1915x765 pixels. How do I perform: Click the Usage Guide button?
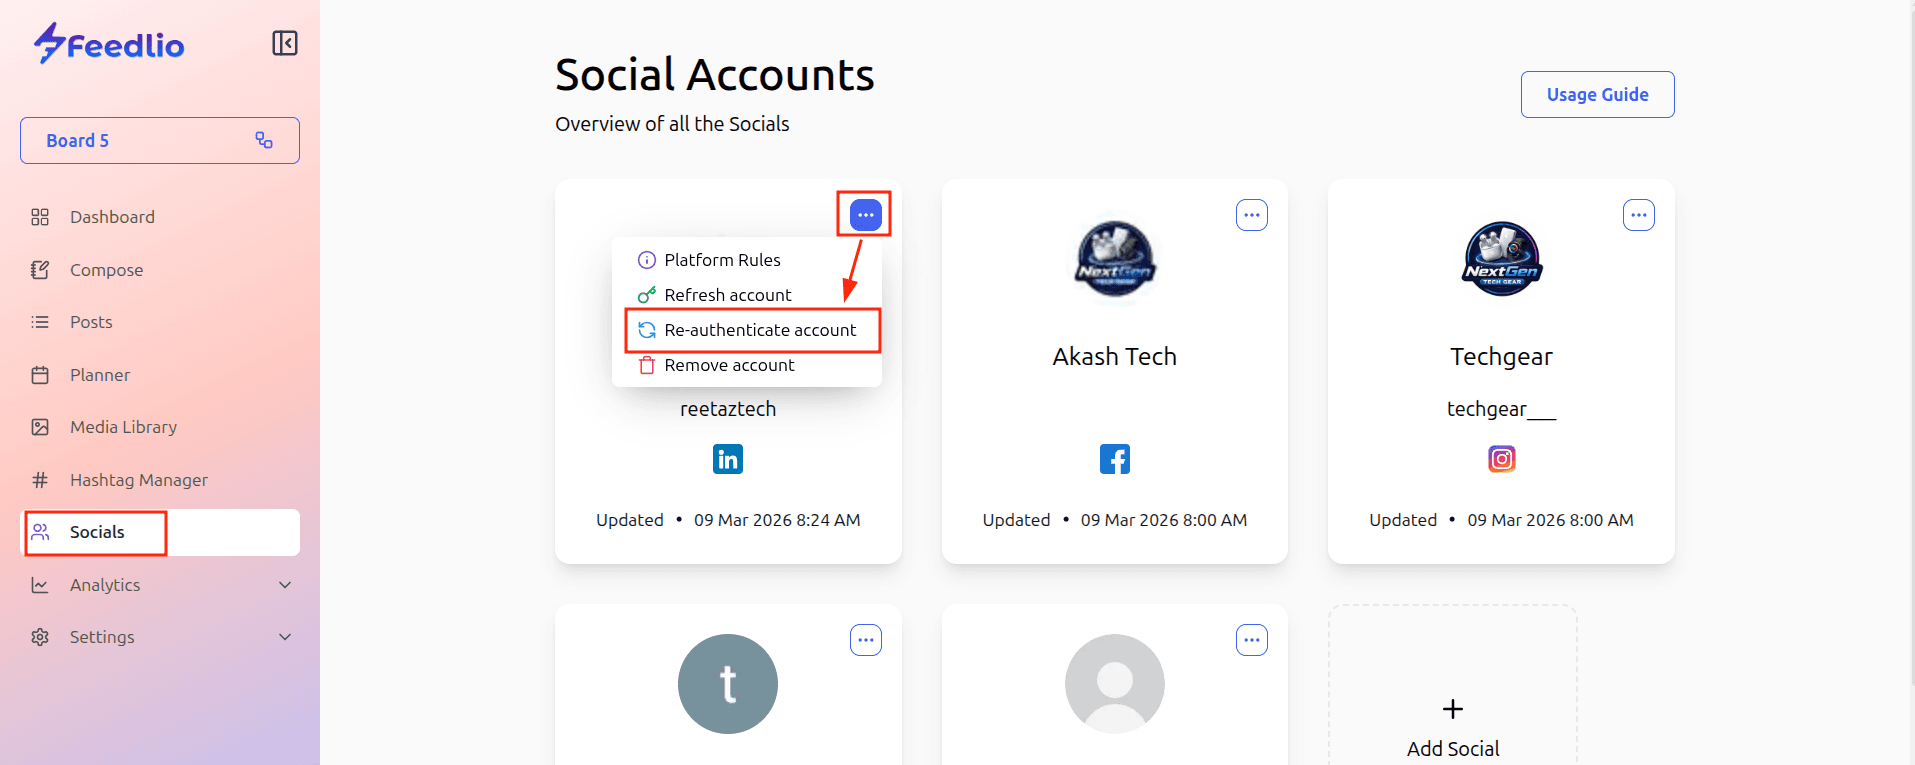[x=1597, y=95]
